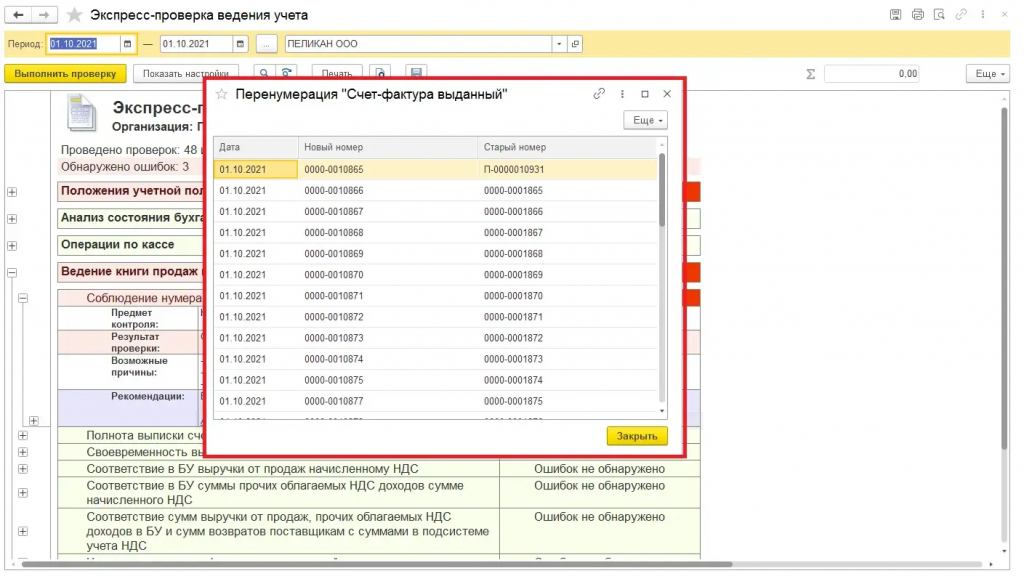Click the period start date field 01.10.2021
1024x576 pixels.
84,44
